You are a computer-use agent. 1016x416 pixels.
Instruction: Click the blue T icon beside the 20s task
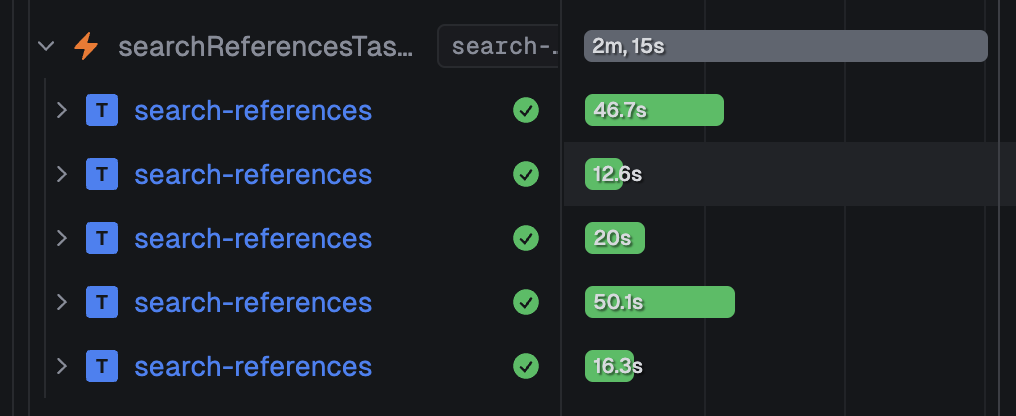(x=102, y=238)
